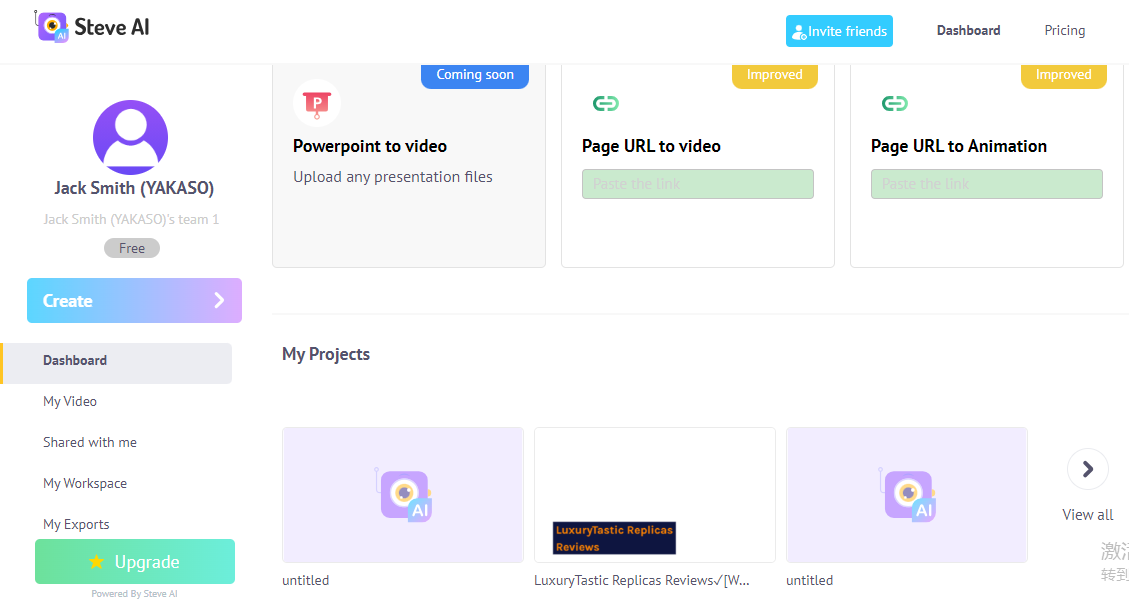Click the Create button
This screenshot has width=1129, height=616.
(134, 300)
